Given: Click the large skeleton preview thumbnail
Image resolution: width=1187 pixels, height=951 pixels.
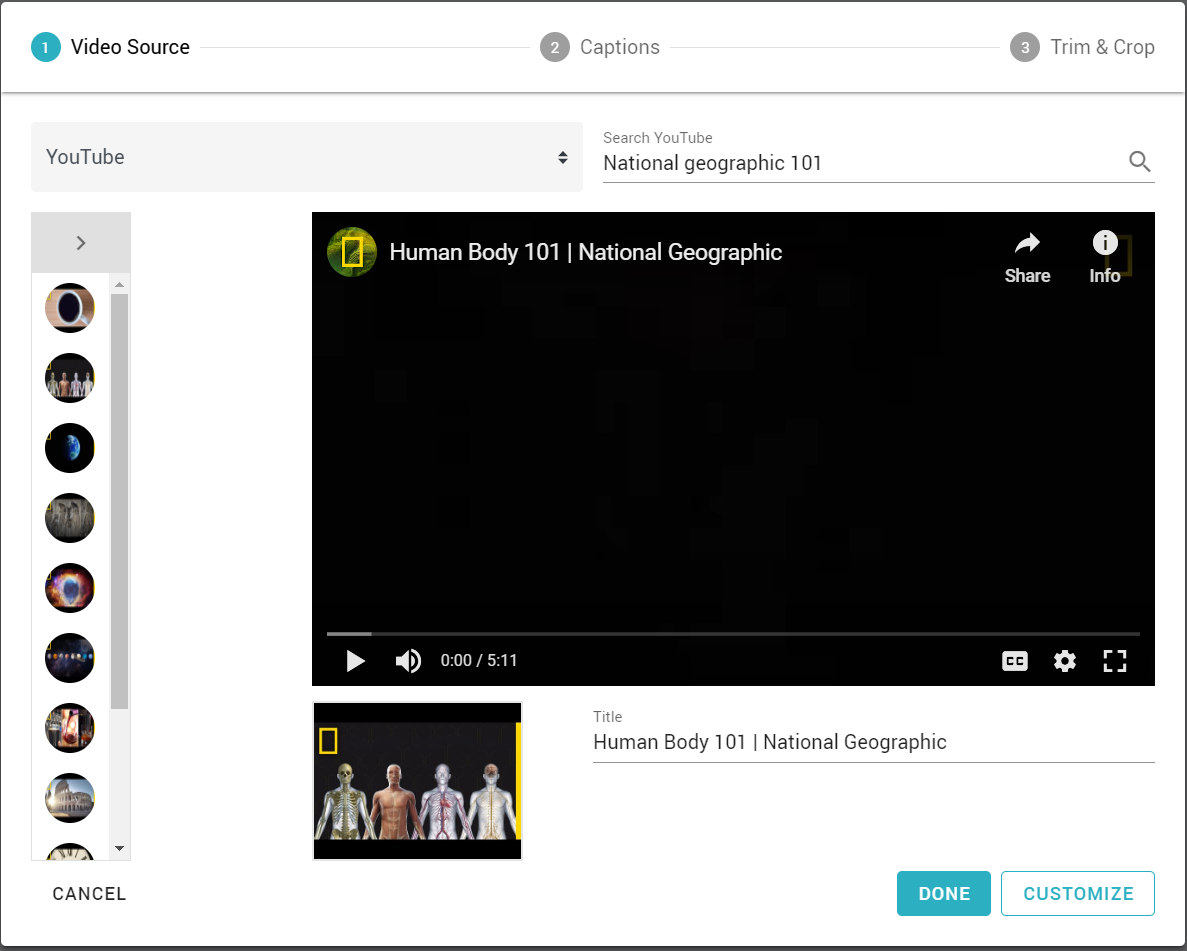Looking at the screenshot, I should (418, 781).
